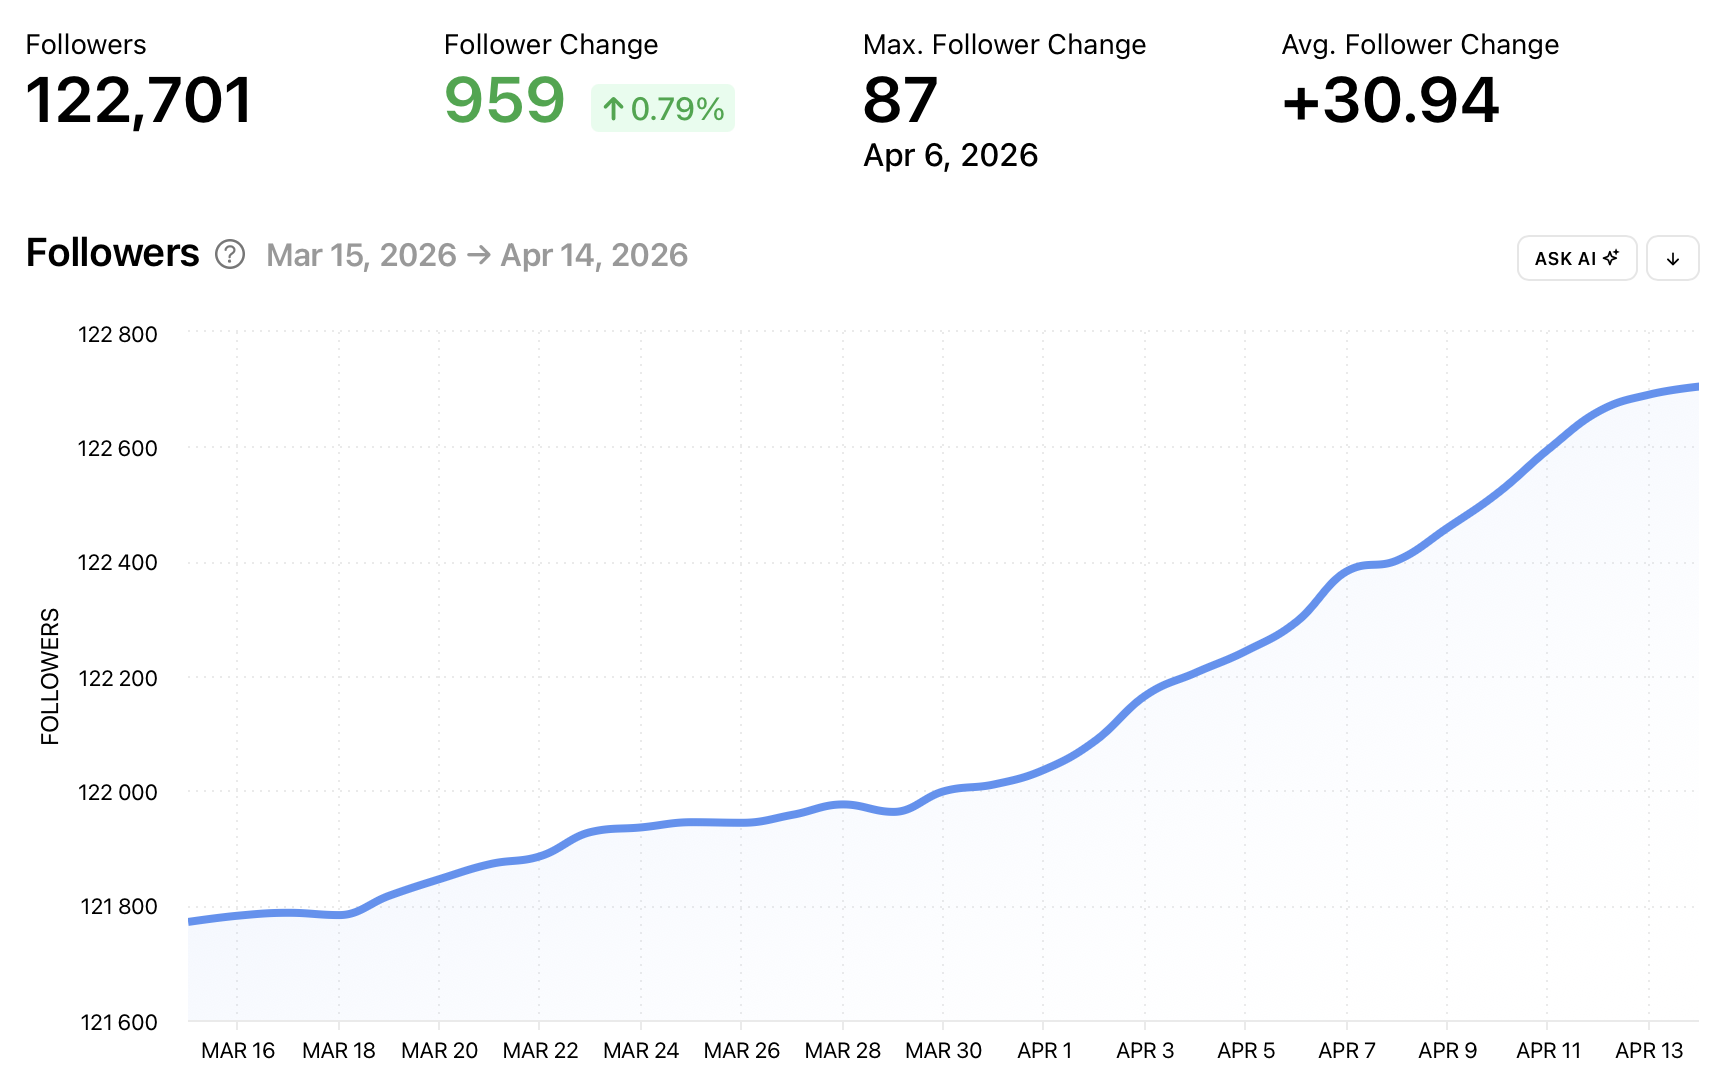Click the Follower Change value 959

(505, 100)
